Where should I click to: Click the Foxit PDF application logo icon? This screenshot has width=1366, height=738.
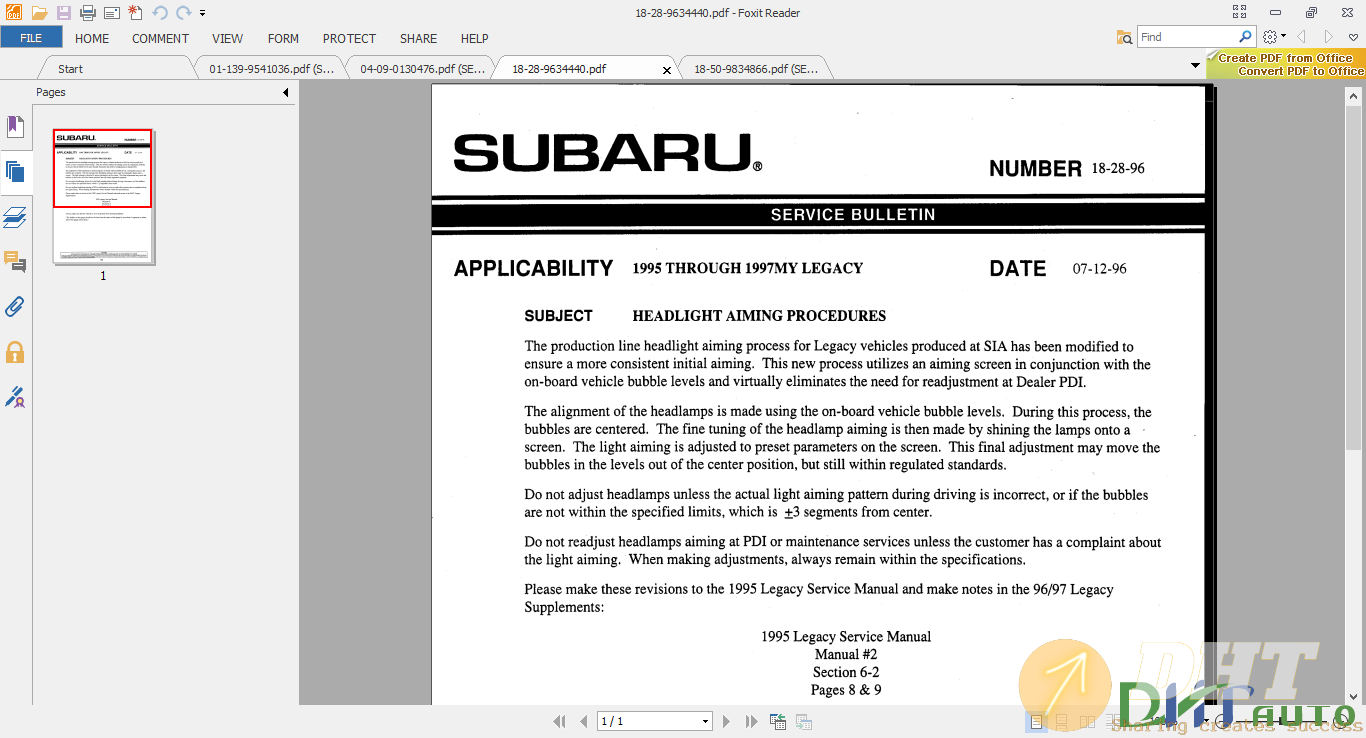coord(14,13)
